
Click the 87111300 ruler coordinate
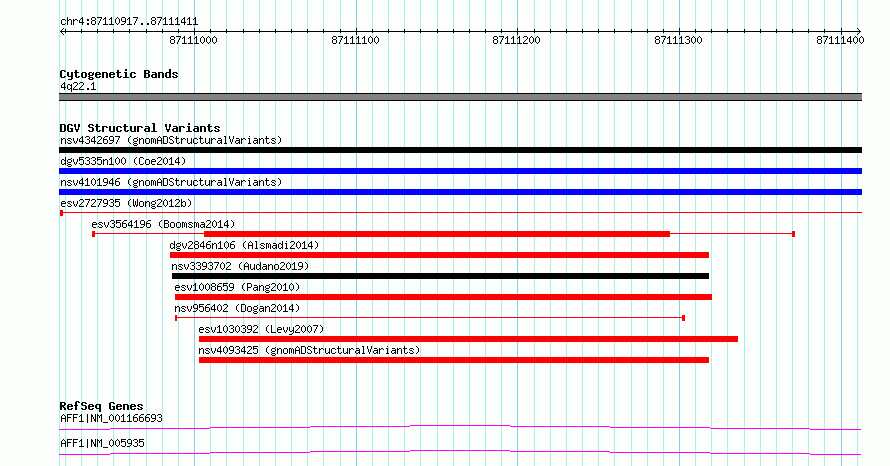[x=678, y=40]
